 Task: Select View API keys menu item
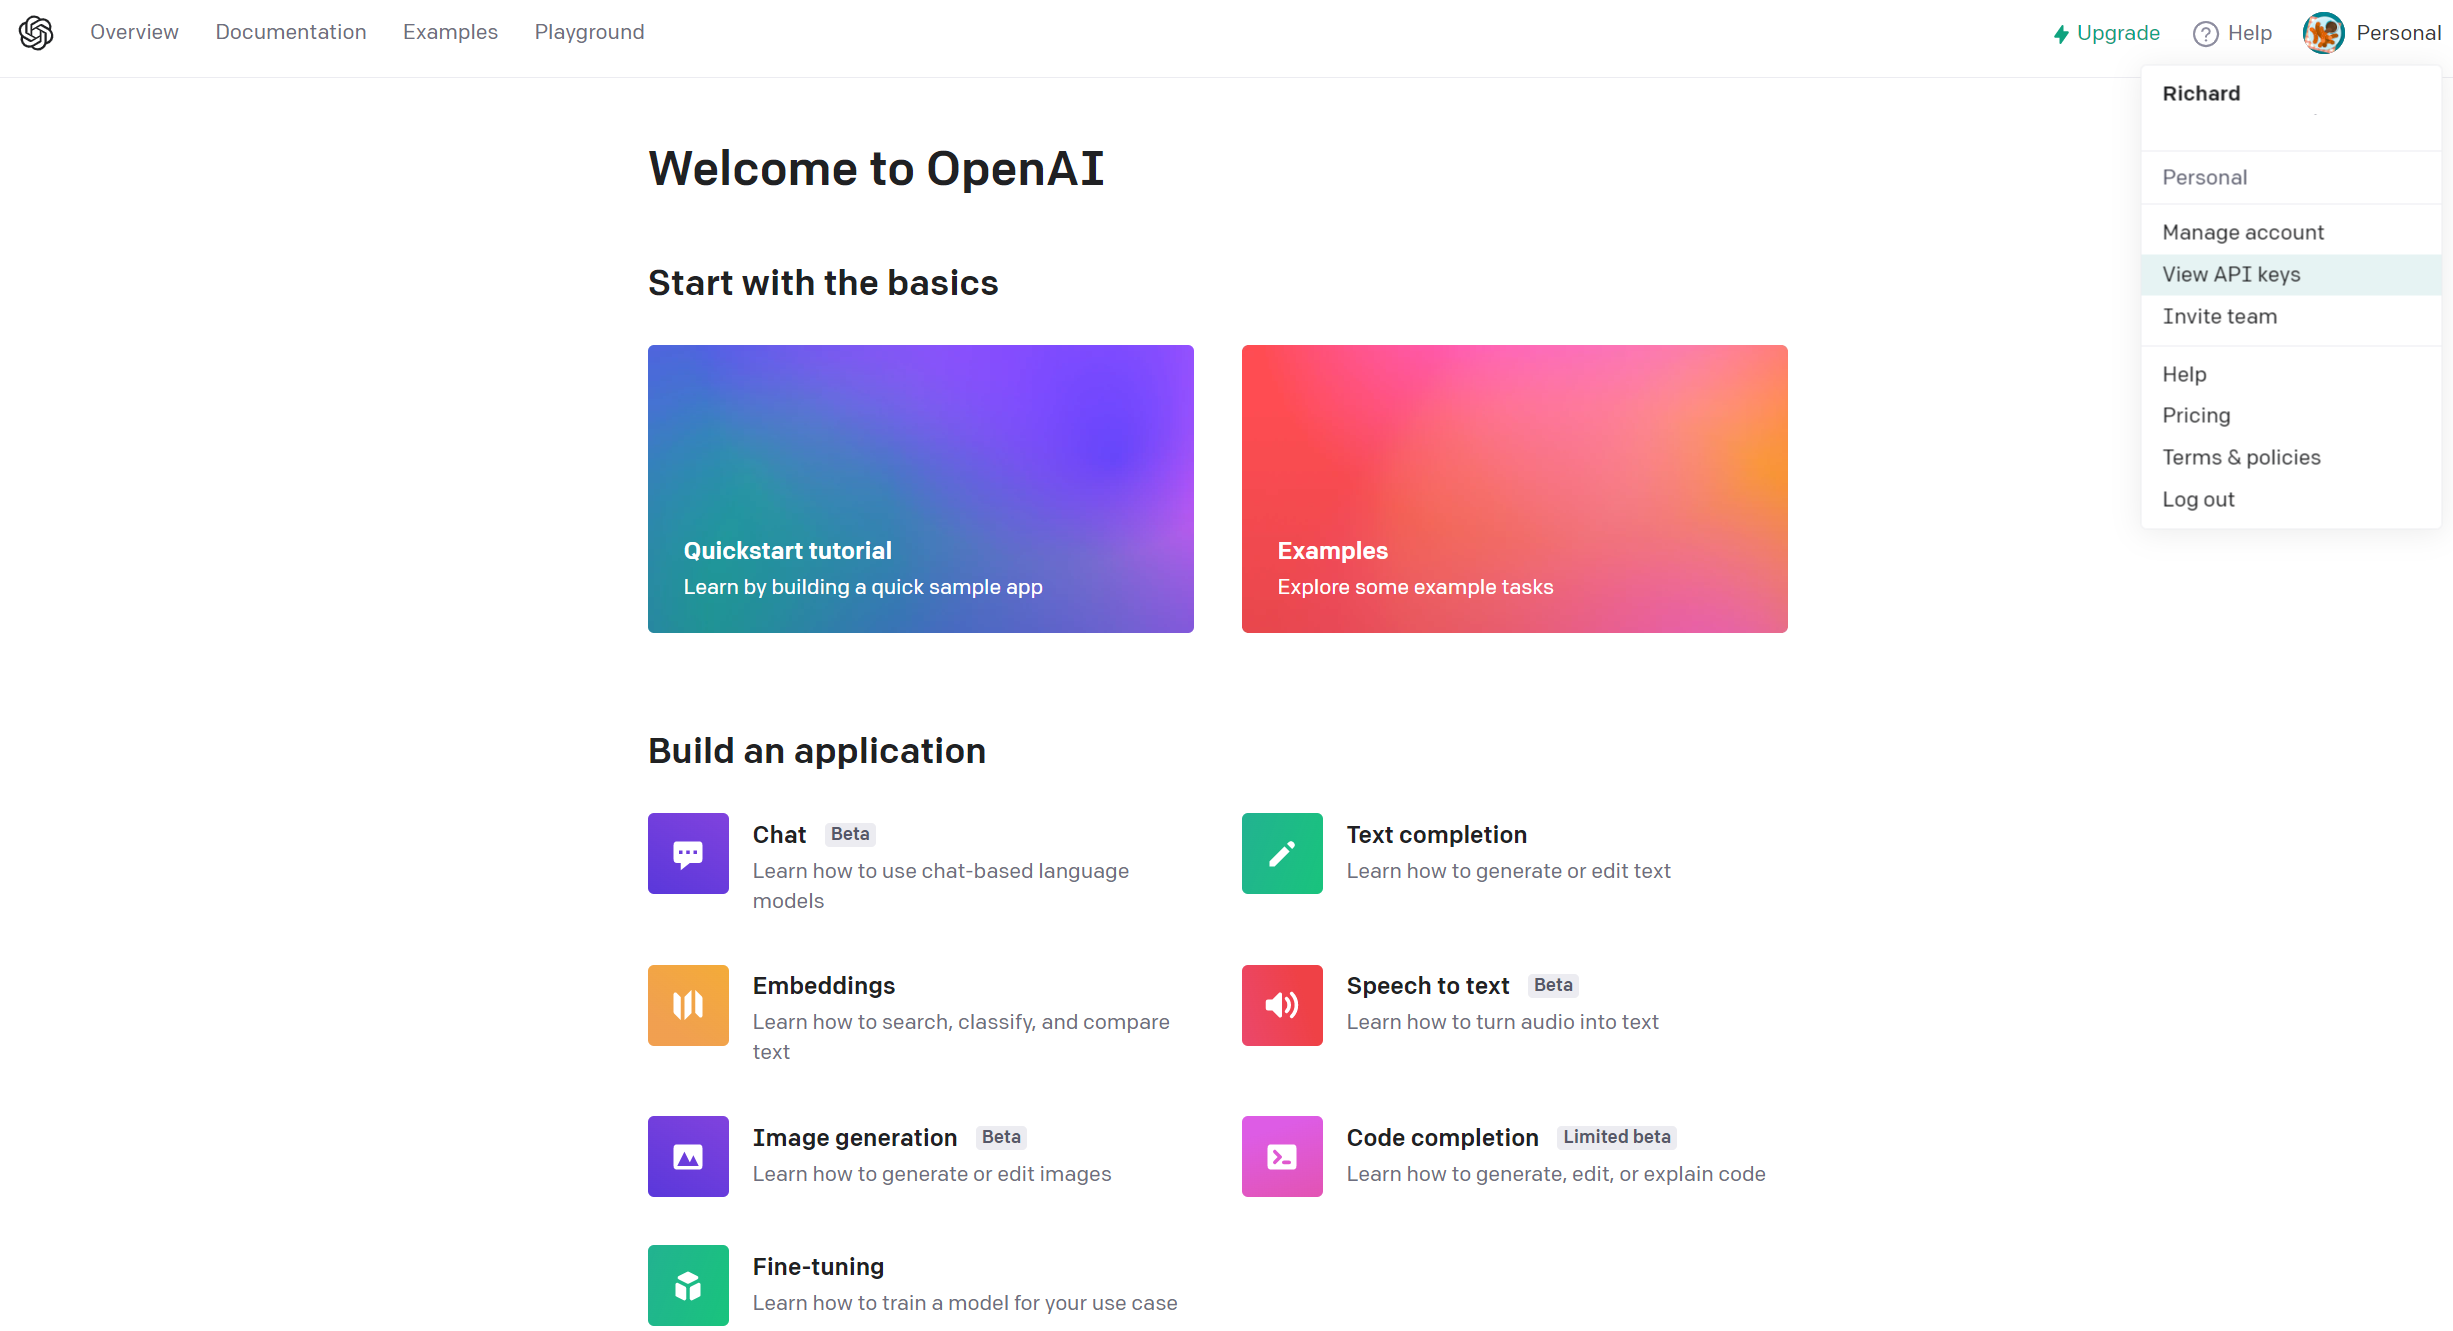pyautogui.click(x=2232, y=274)
